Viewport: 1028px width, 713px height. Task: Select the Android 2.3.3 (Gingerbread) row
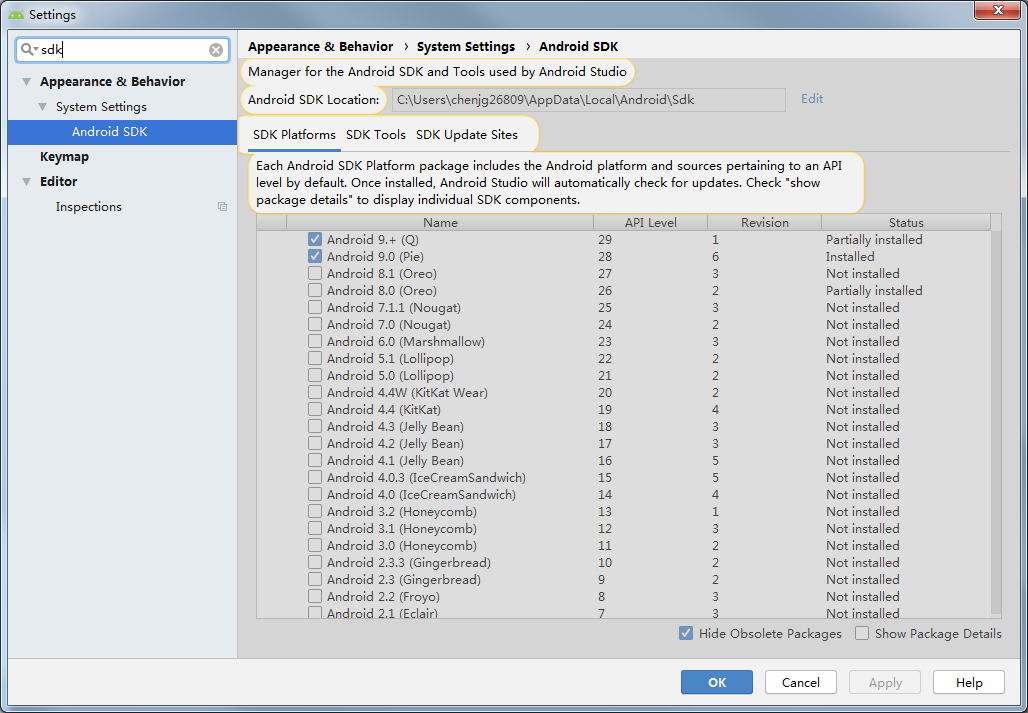[623, 563]
